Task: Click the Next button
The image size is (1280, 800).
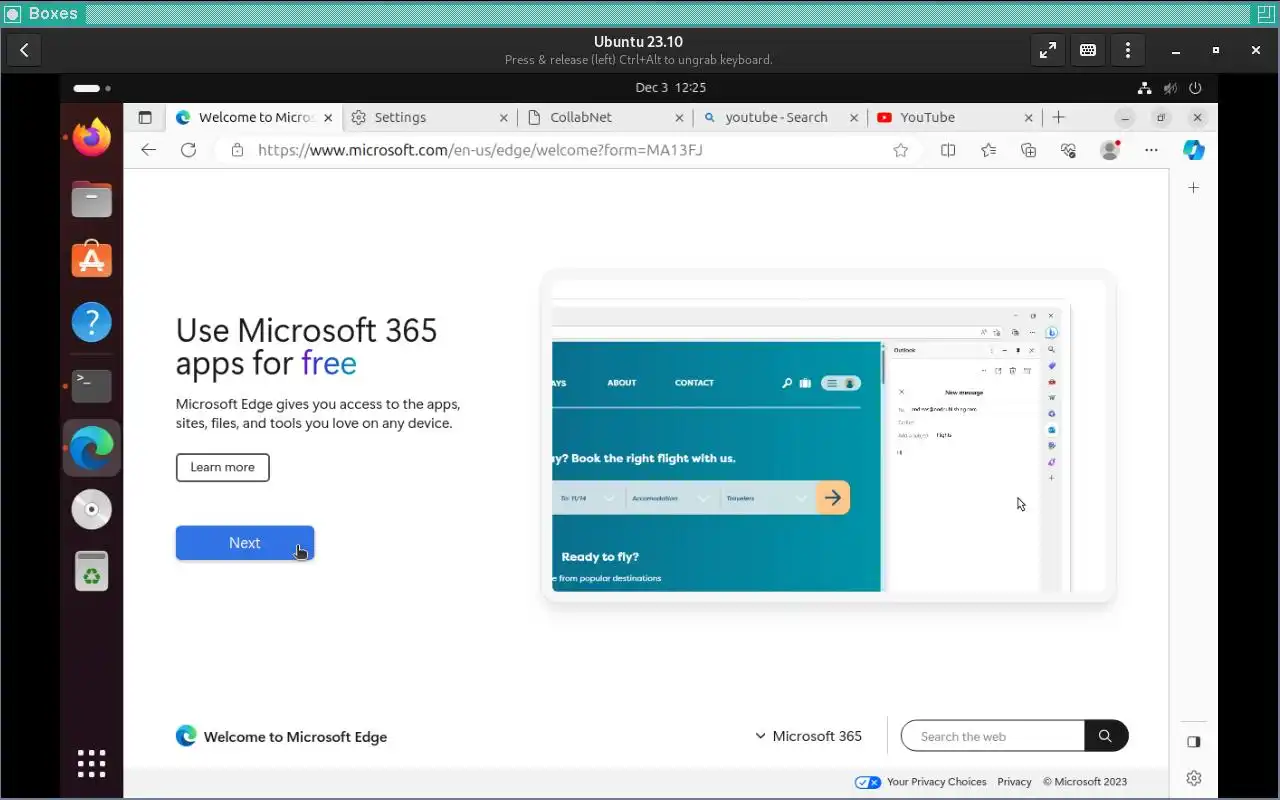Action: point(245,543)
